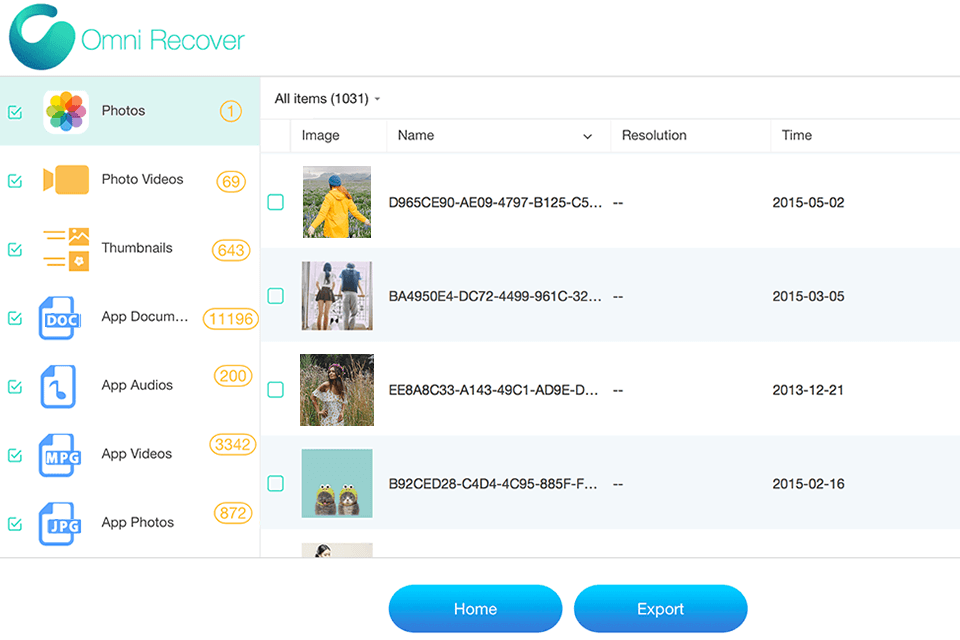This screenshot has width=960, height=640.
Task: Uncheck the App Videos category checkbox
Action: [15, 455]
